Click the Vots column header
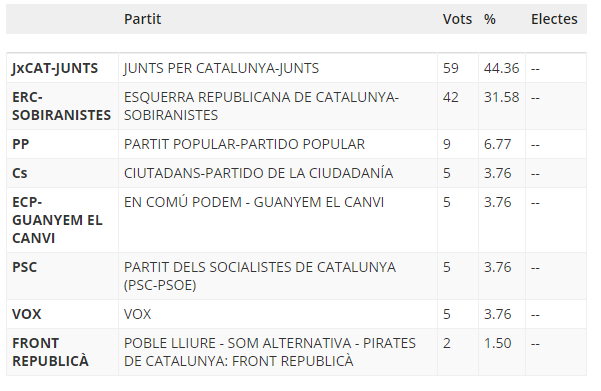The image size is (601, 391). pyautogui.click(x=457, y=19)
